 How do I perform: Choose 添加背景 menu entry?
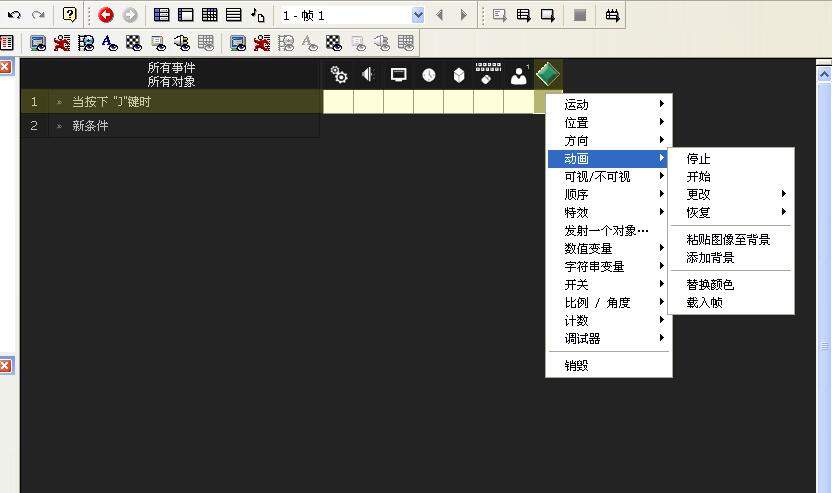click(731, 257)
